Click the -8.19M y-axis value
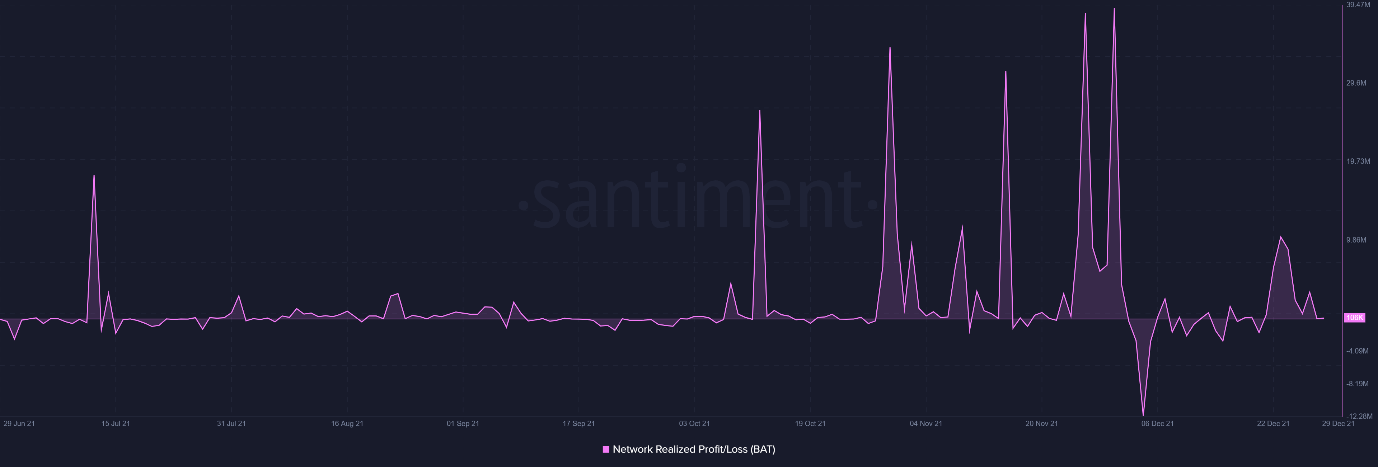This screenshot has height=467, width=1378. (1357, 383)
